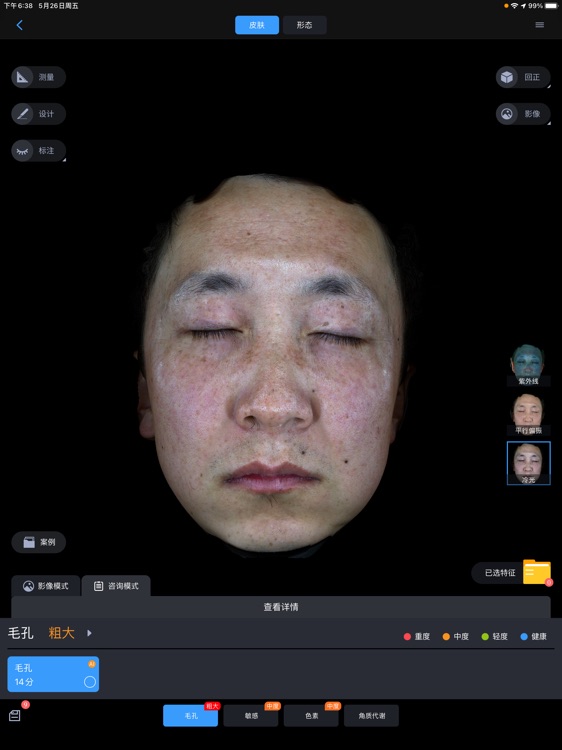Switch to the 形态 tab
Viewport: 562px width, 750px height.
pos(305,25)
